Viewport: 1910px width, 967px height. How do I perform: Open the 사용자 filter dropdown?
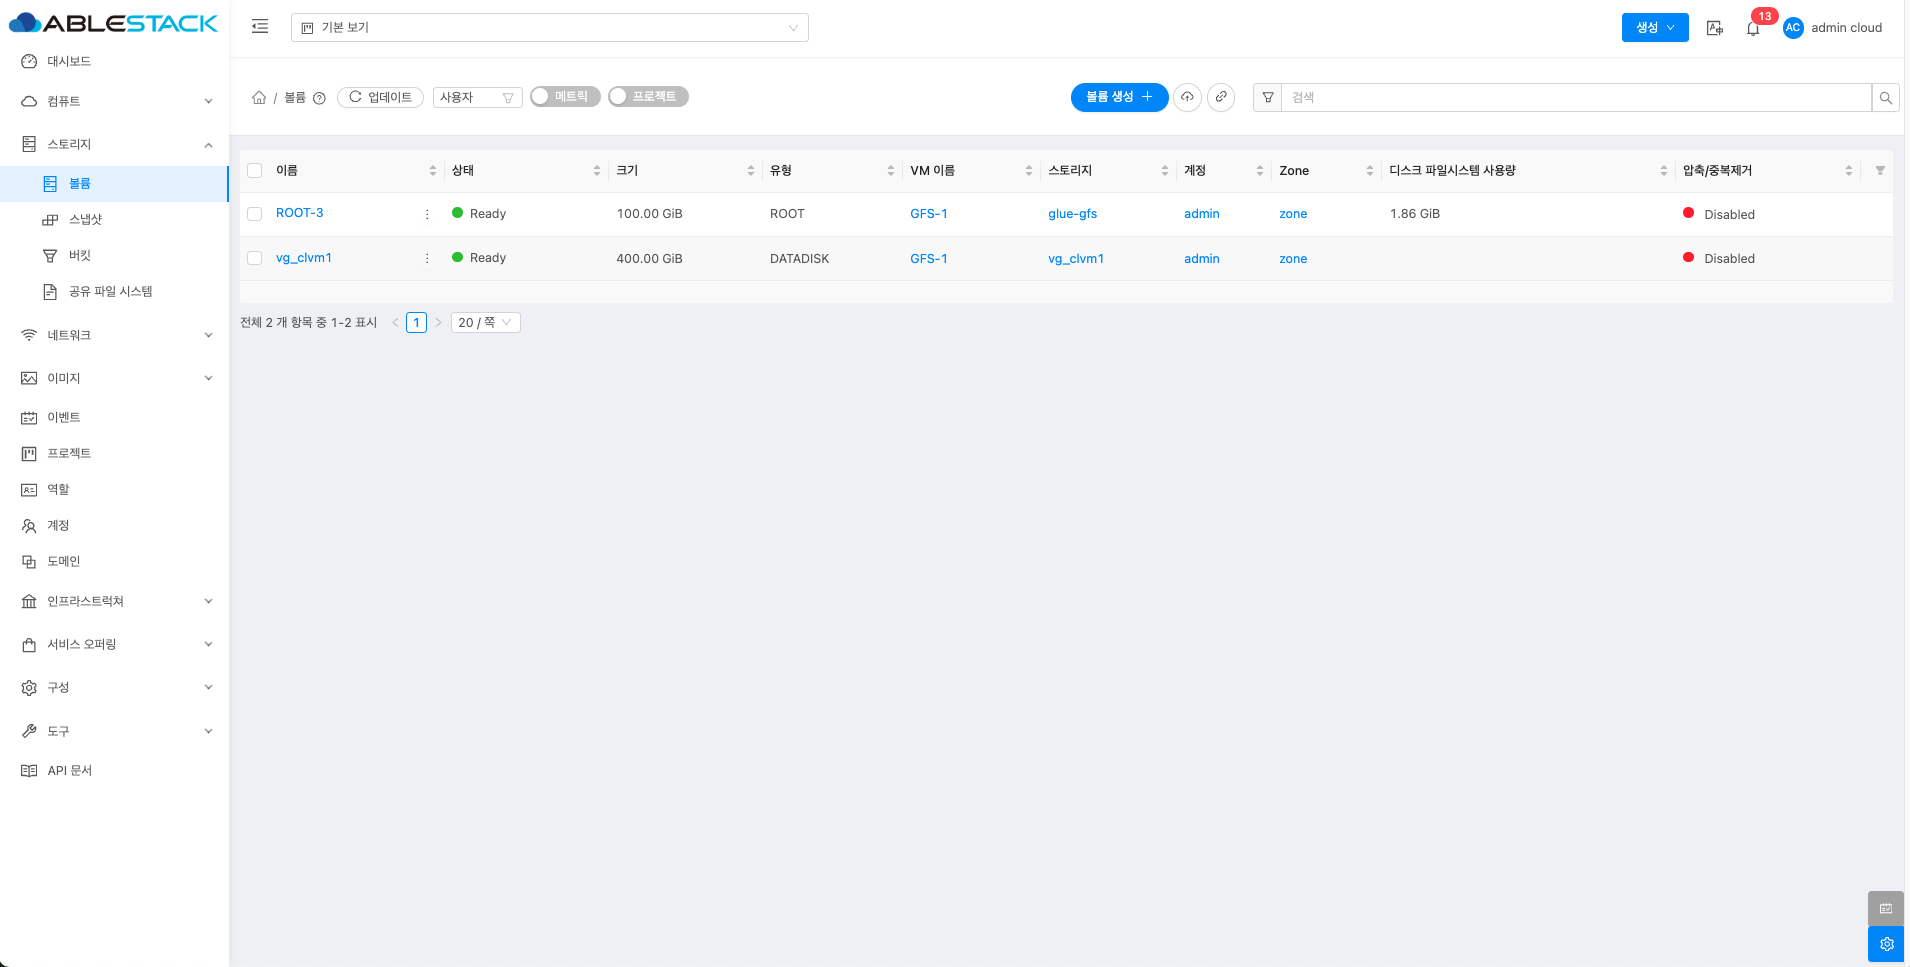tap(477, 97)
